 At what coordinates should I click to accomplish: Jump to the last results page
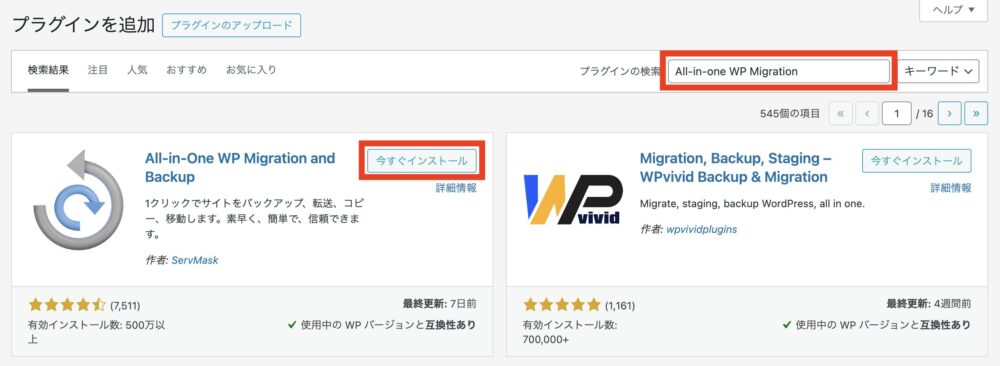click(x=976, y=113)
